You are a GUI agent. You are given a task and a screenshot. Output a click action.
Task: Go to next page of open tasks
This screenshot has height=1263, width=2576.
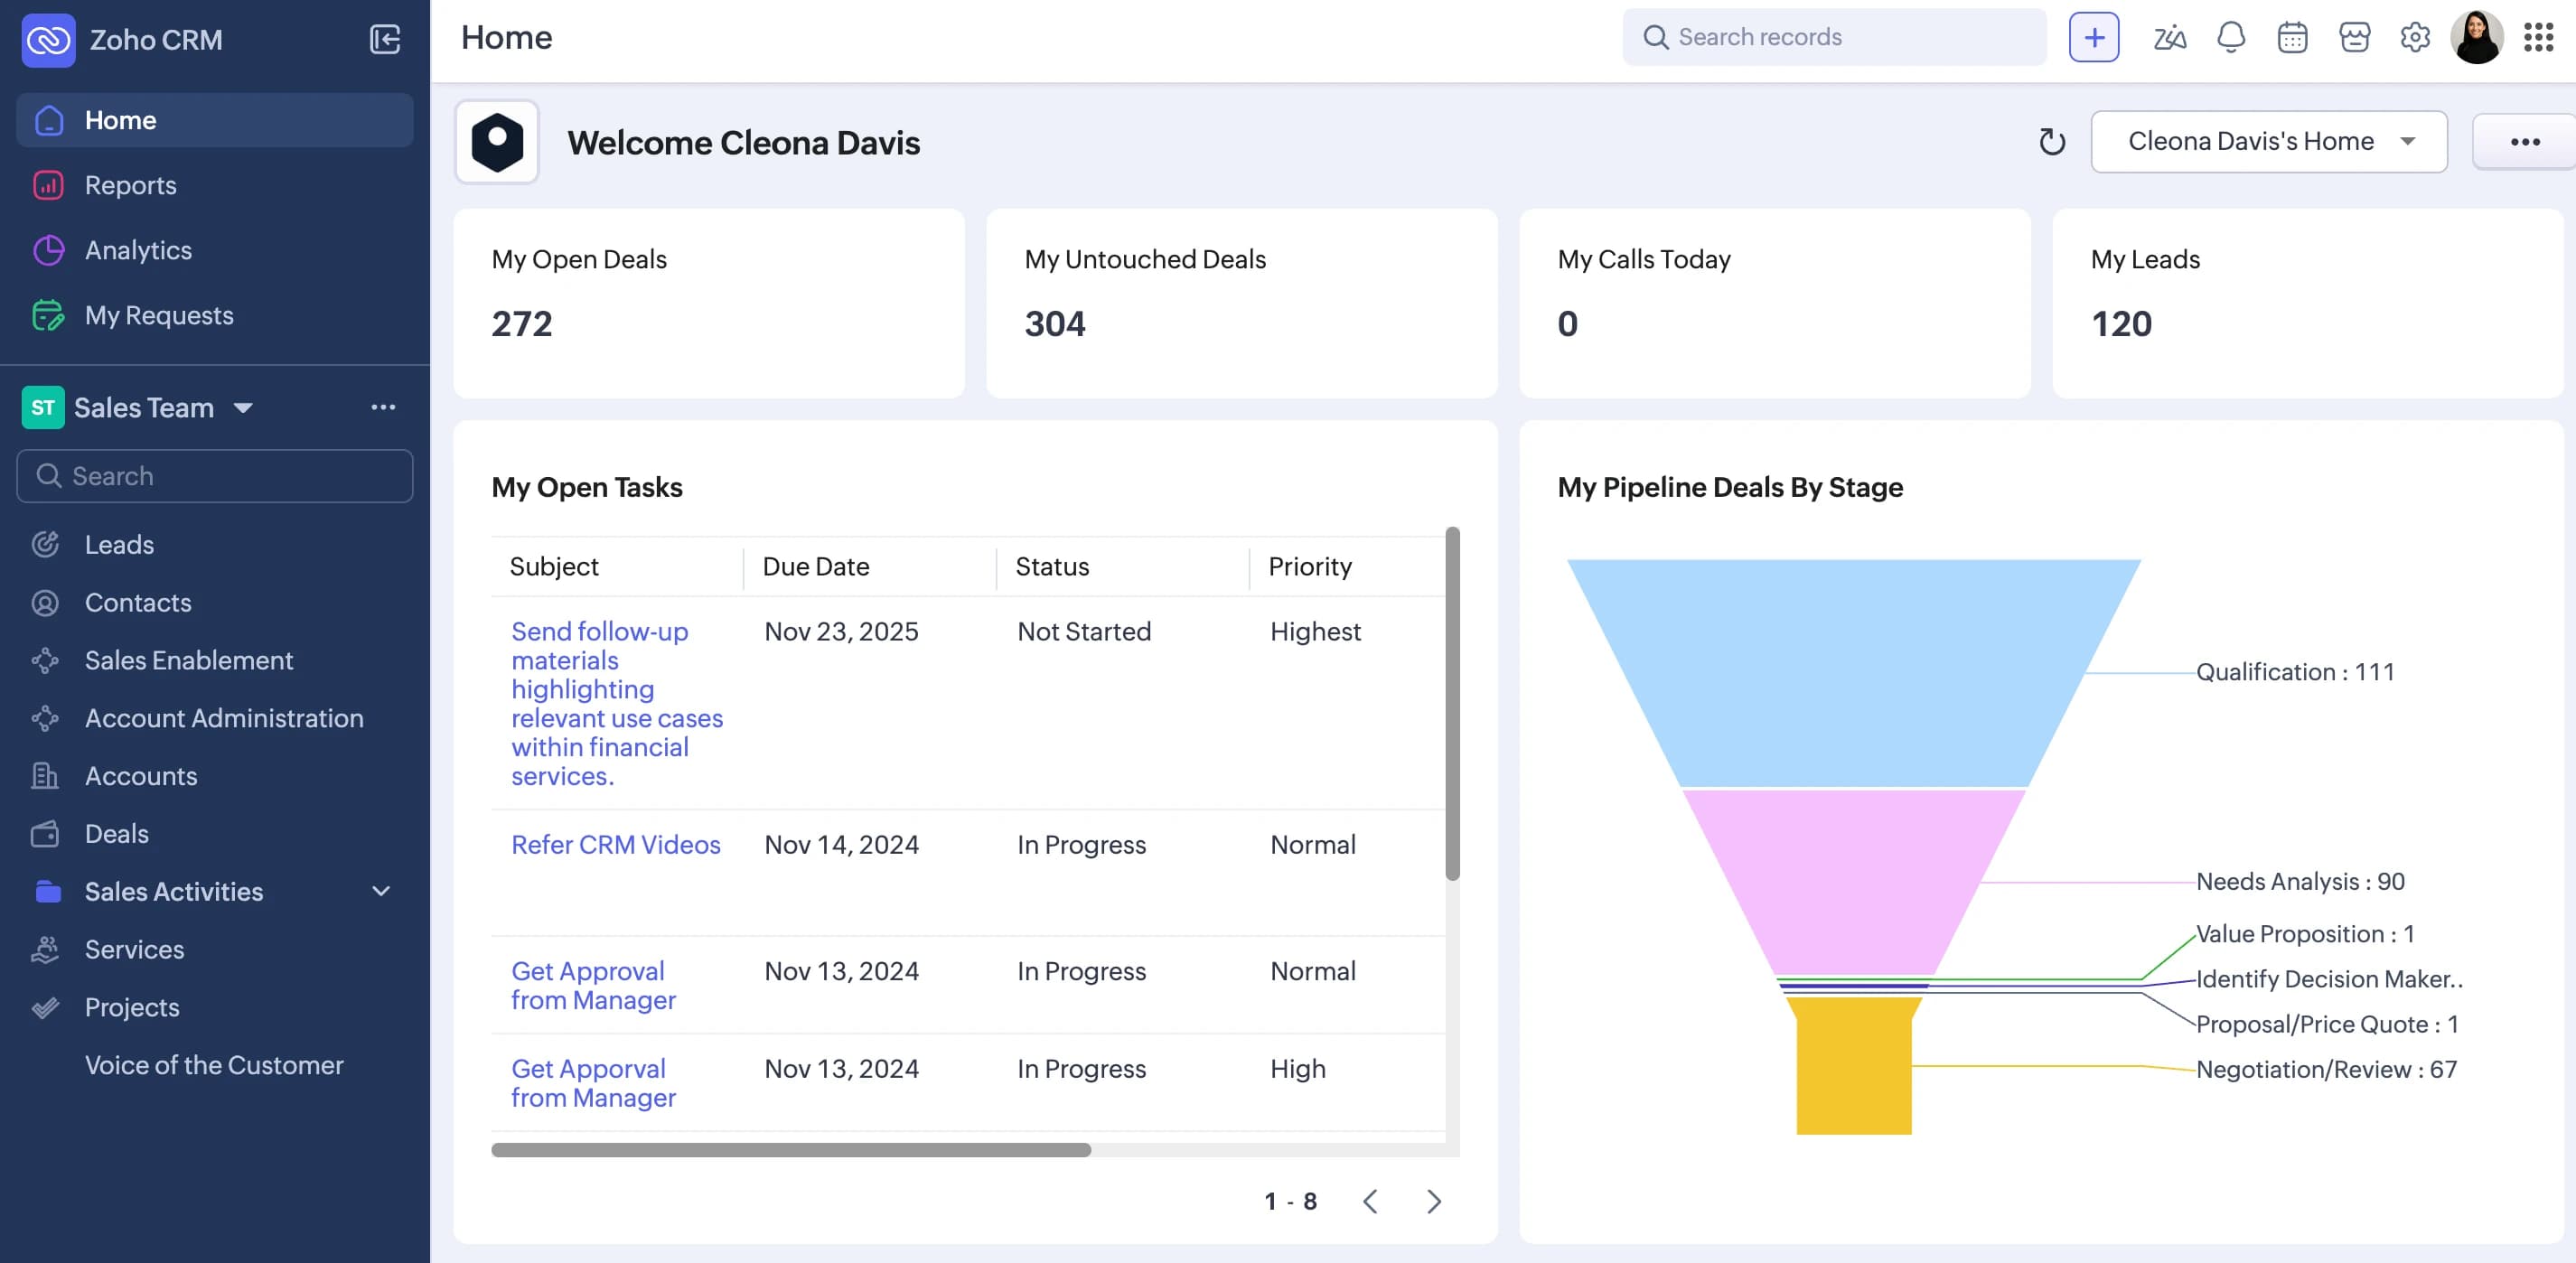[1434, 1201]
